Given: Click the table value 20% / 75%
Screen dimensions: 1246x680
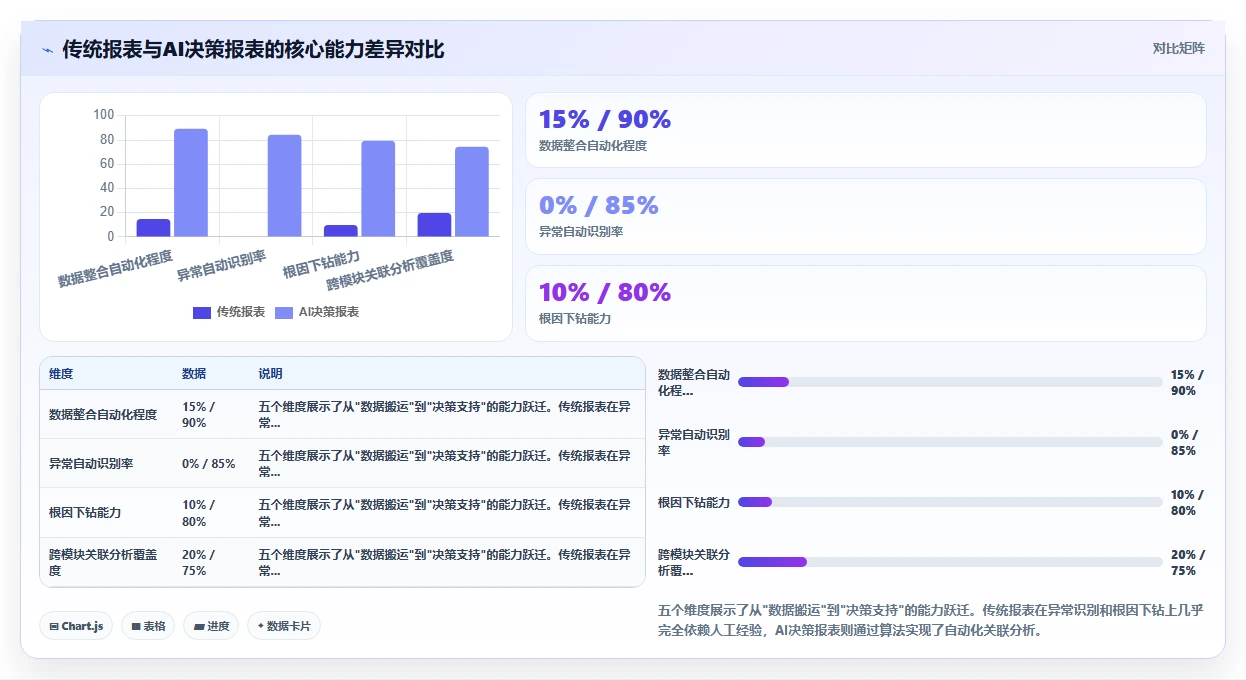Looking at the screenshot, I should pos(198,562).
